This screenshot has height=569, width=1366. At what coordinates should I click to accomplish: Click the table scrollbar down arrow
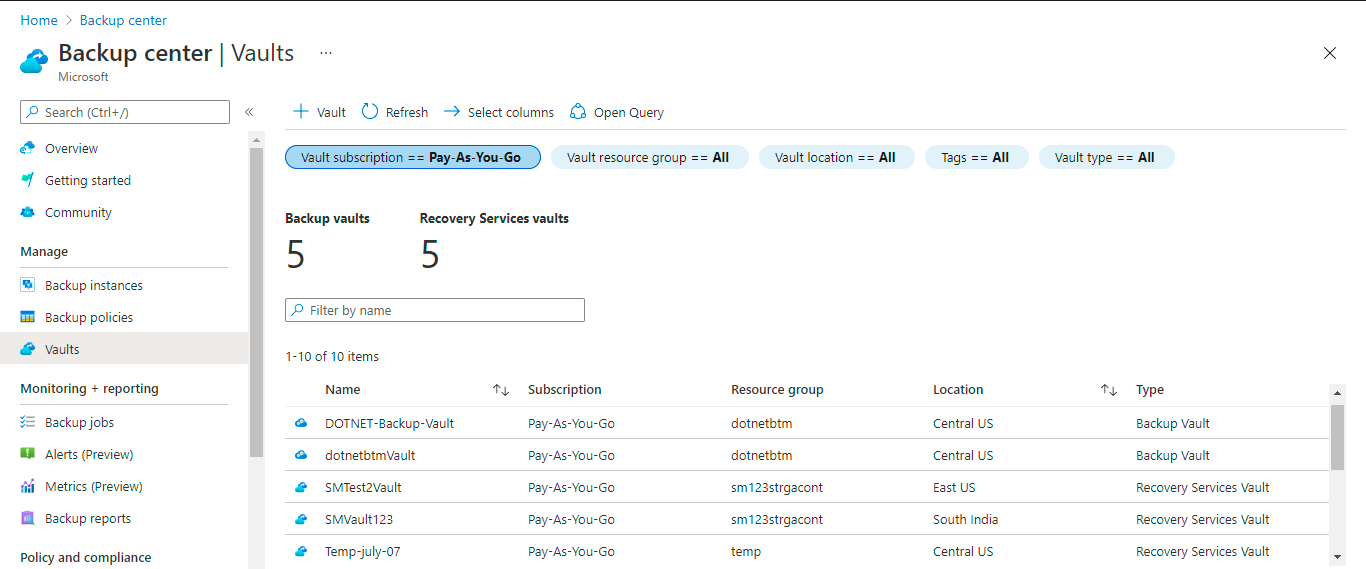(1337, 556)
